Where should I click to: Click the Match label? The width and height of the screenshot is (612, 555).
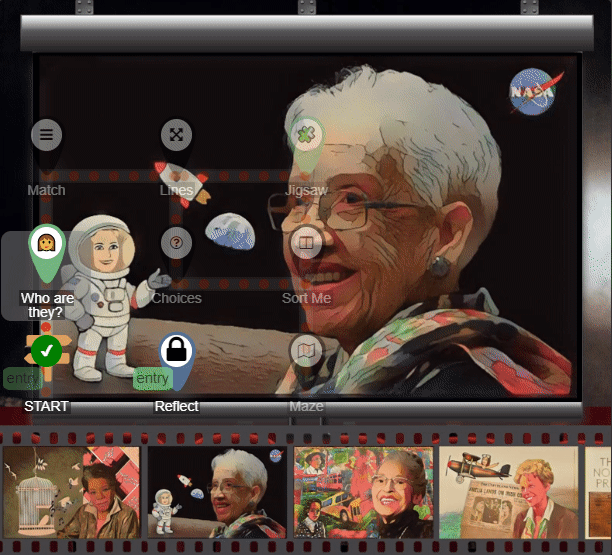tap(46, 190)
